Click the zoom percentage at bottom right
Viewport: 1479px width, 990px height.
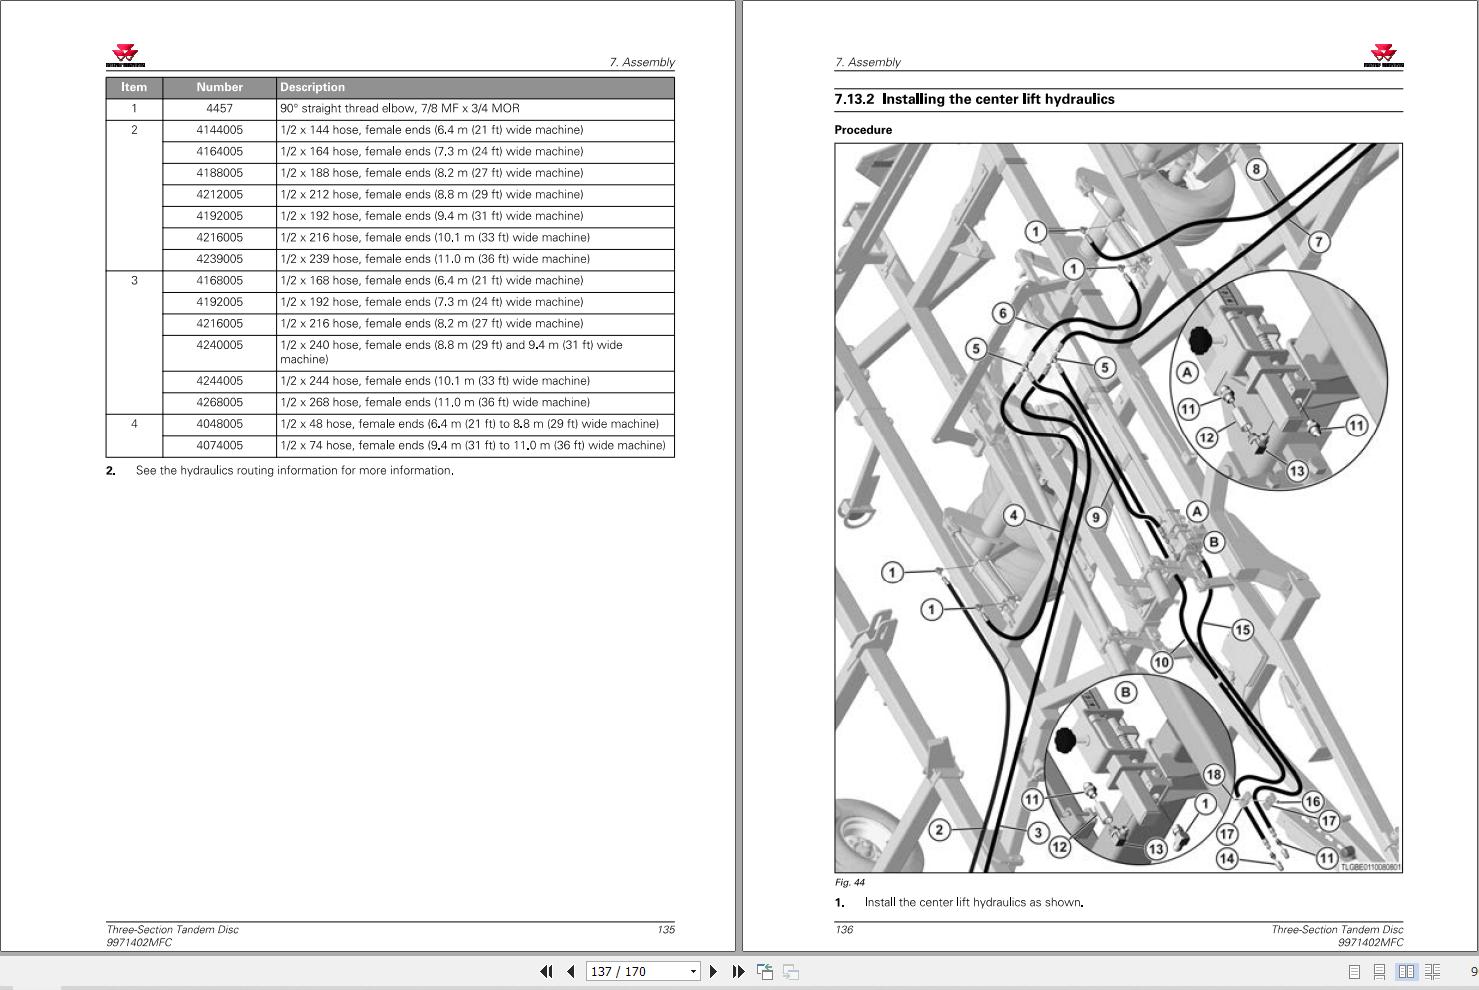pos(1472,971)
